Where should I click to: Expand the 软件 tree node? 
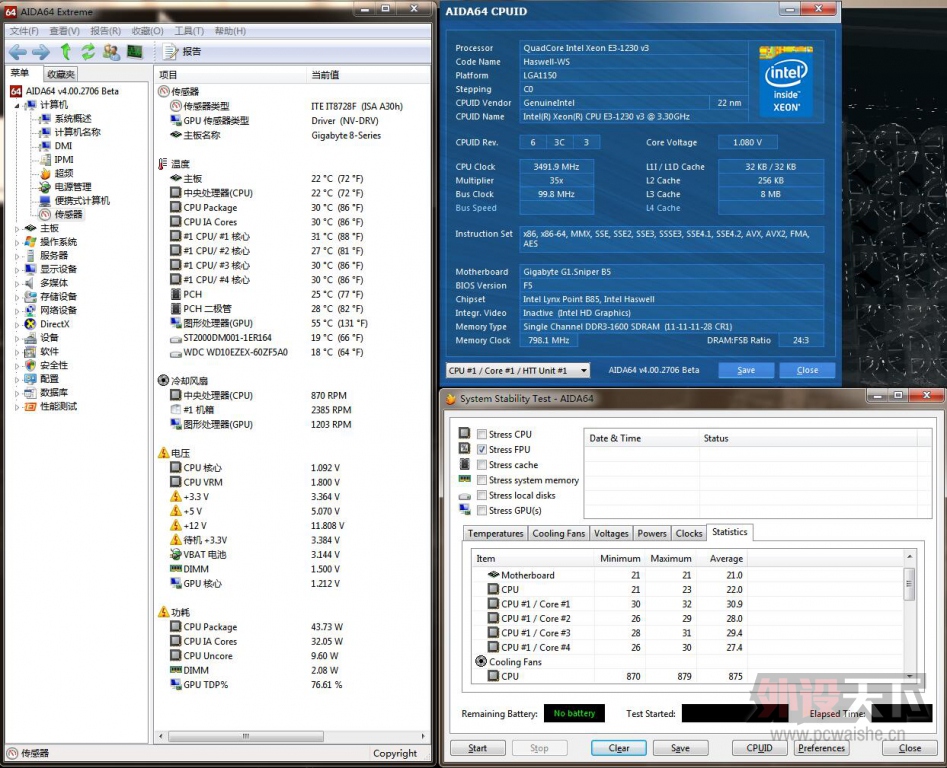(x=17, y=351)
